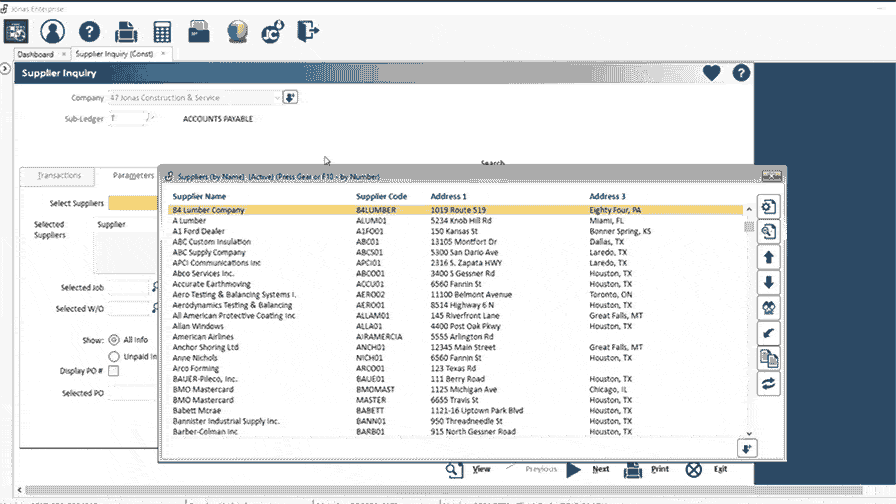This screenshot has height=504, width=896.
Task: Click the Address 1 column header
Action: coord(449,197)
